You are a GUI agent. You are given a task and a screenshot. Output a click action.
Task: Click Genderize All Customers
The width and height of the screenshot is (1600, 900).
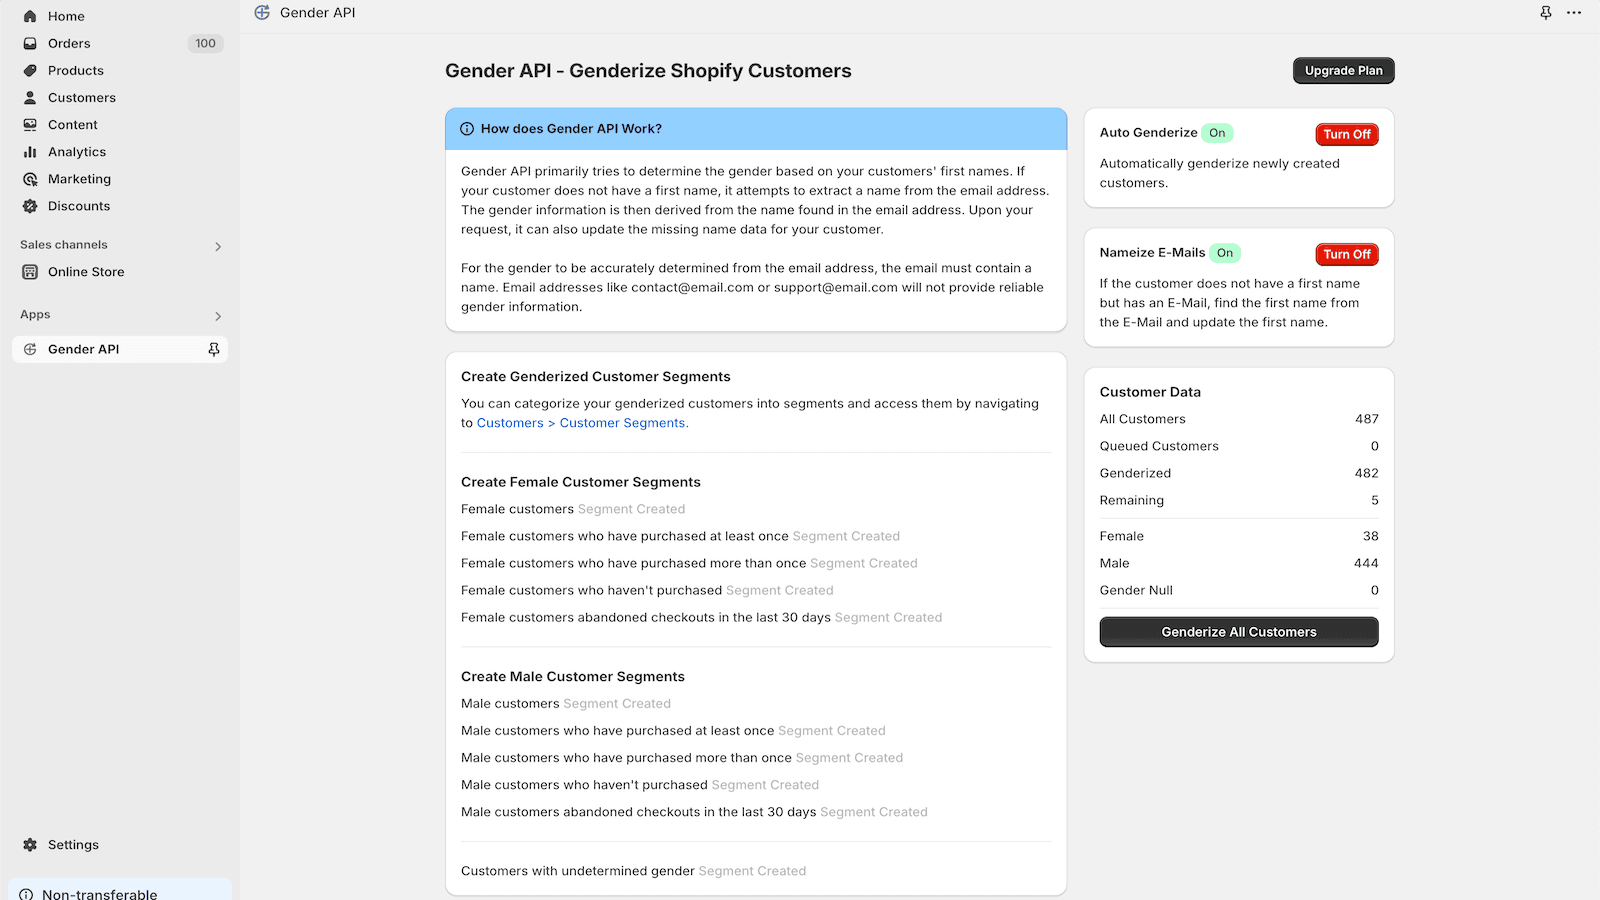[x=1239, y=631]
